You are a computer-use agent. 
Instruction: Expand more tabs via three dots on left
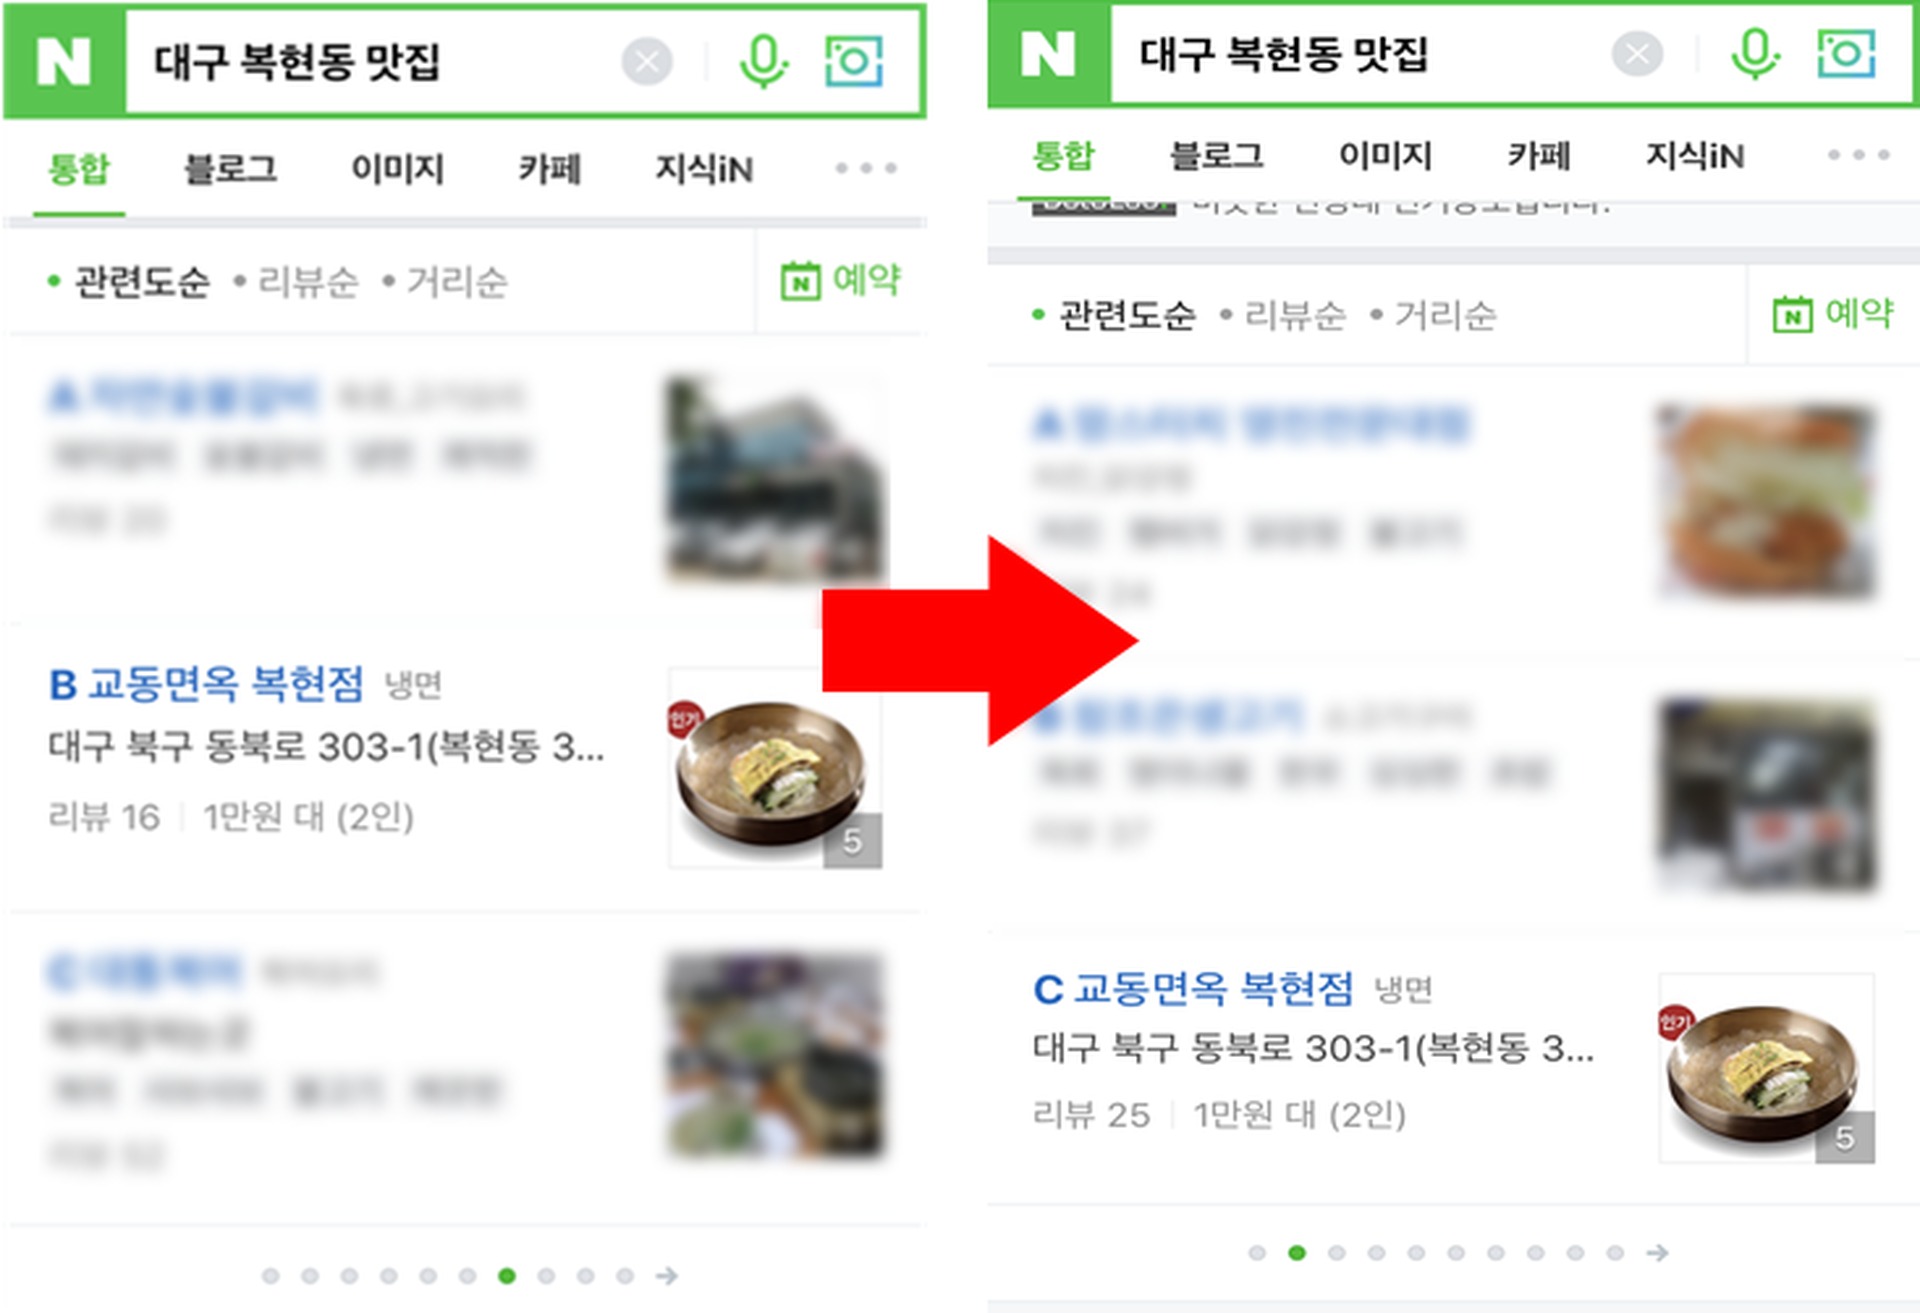coord(866,168)
